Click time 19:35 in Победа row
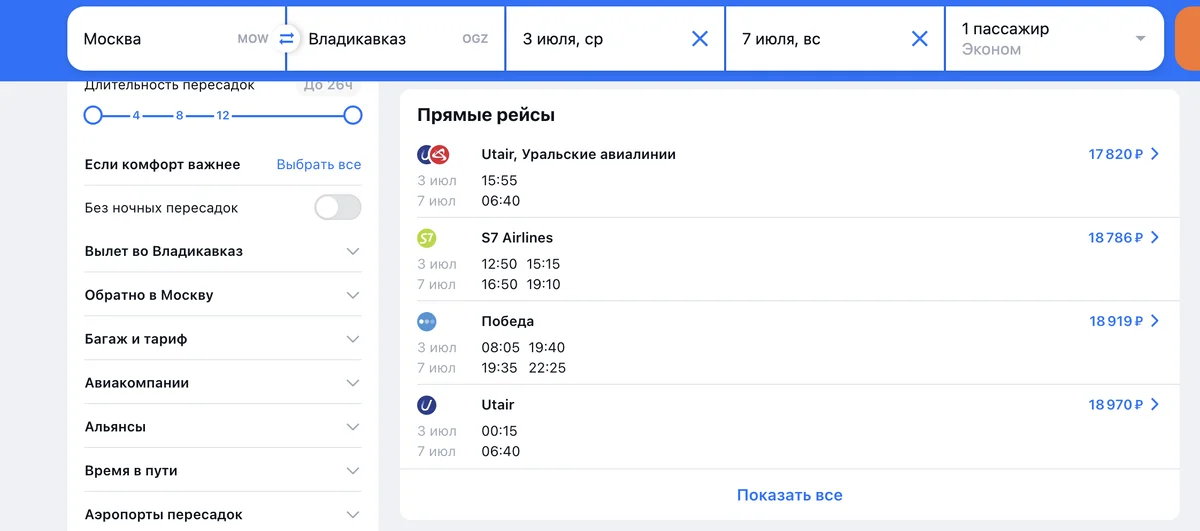This screenshot has height=531, width=1200. pos(499,368)
